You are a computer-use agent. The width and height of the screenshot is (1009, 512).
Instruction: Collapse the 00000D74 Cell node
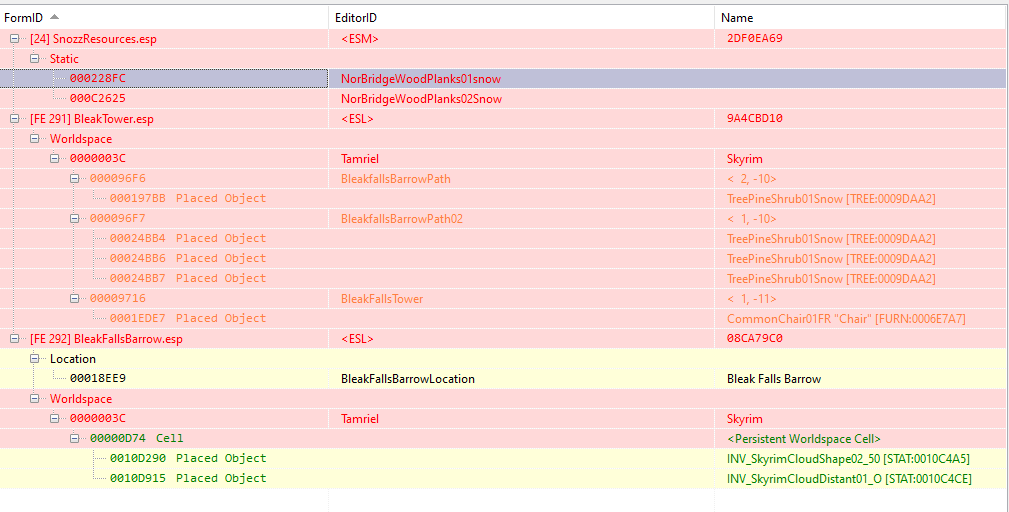[x=75, y=439]
